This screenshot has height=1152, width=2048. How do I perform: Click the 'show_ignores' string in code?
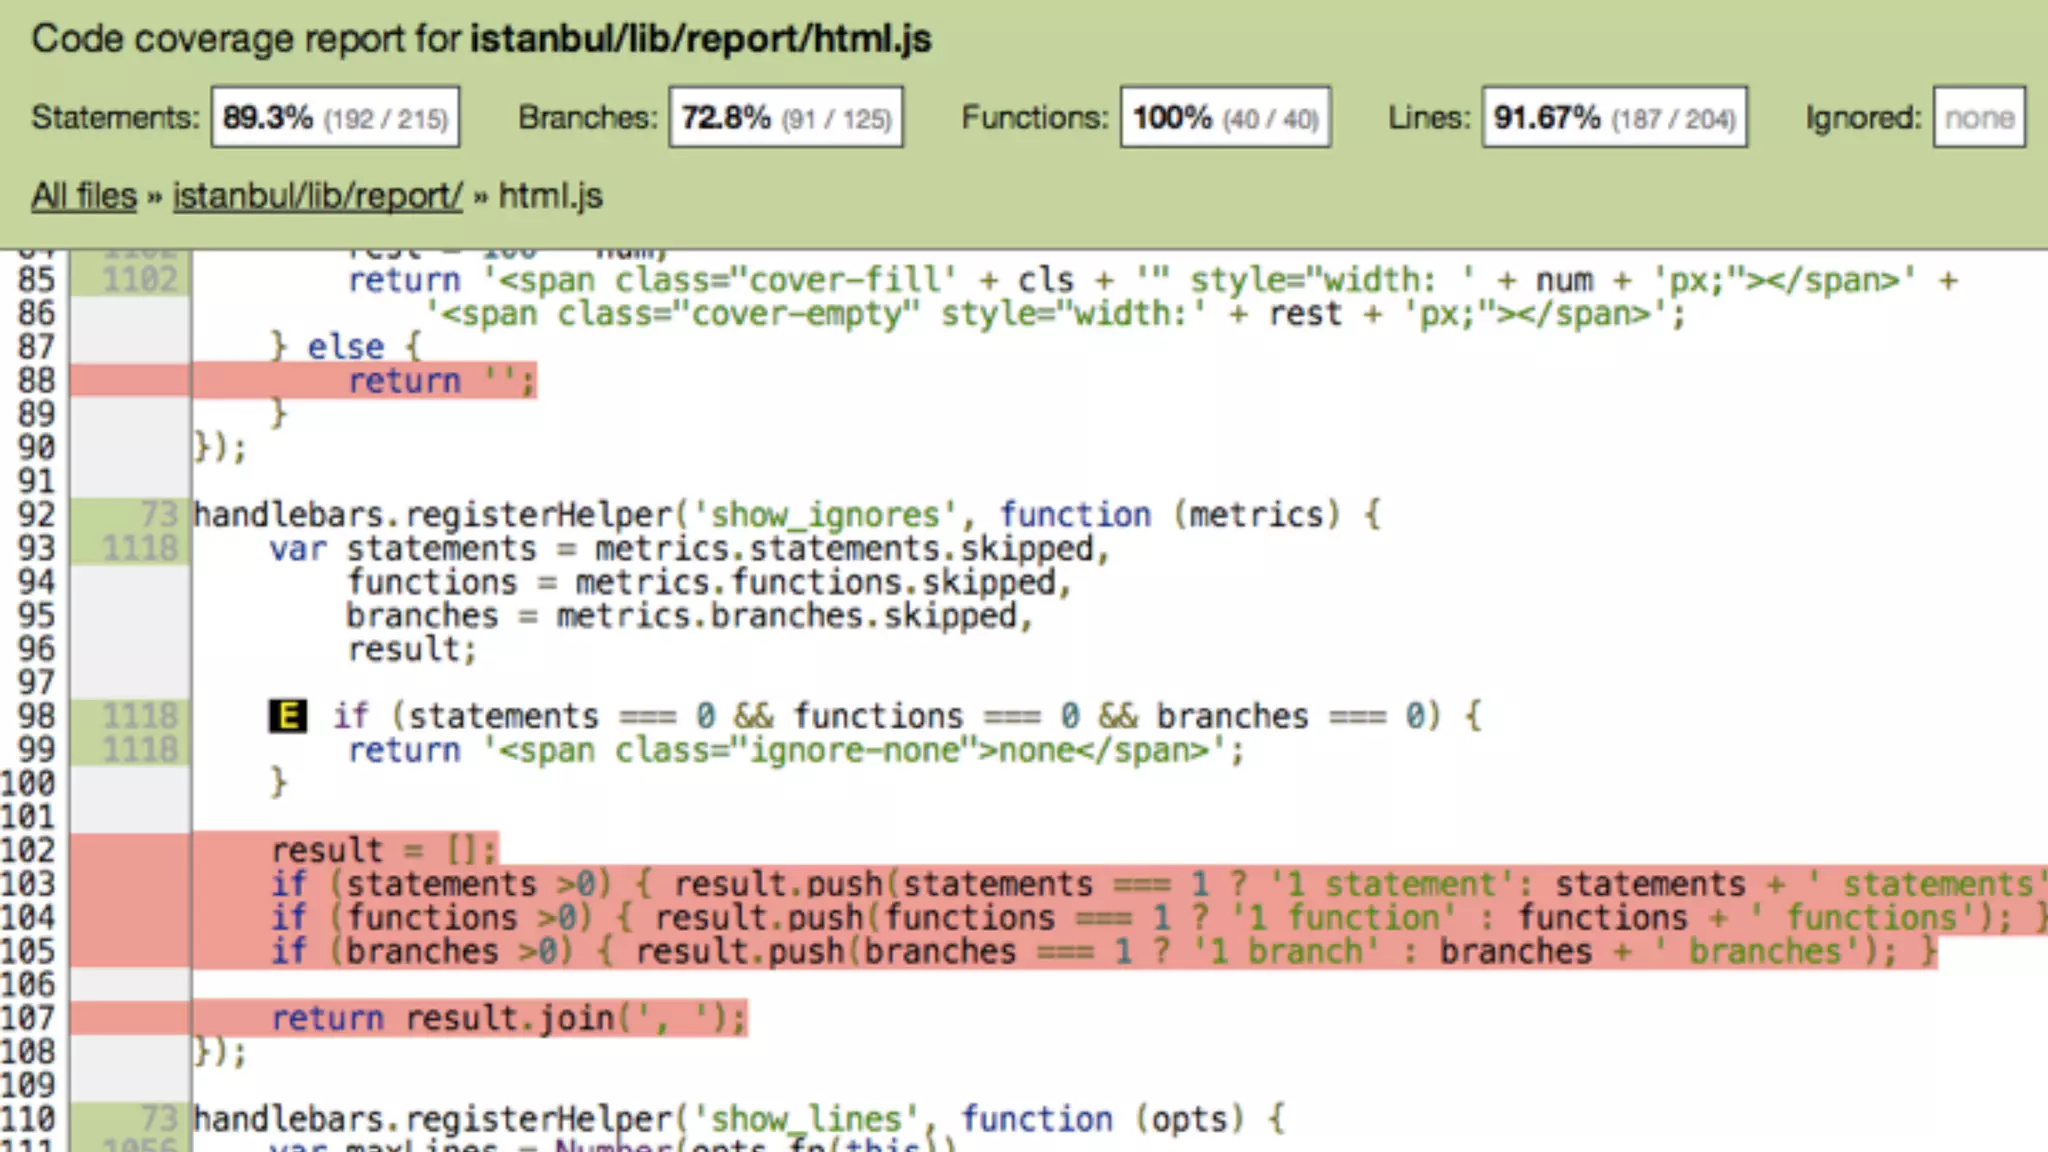tap(825, 515)
